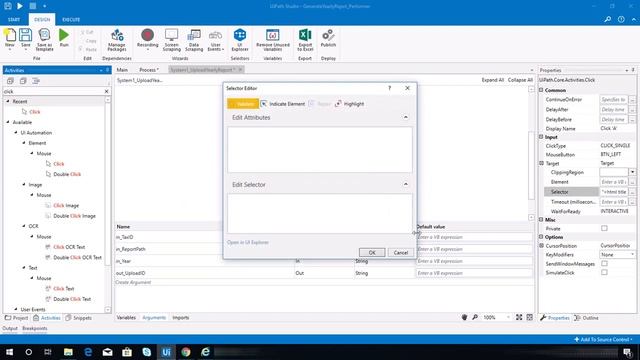Click Open in UI Explorer link
This screenshot has width=640, height=360.
click(248, 242)
